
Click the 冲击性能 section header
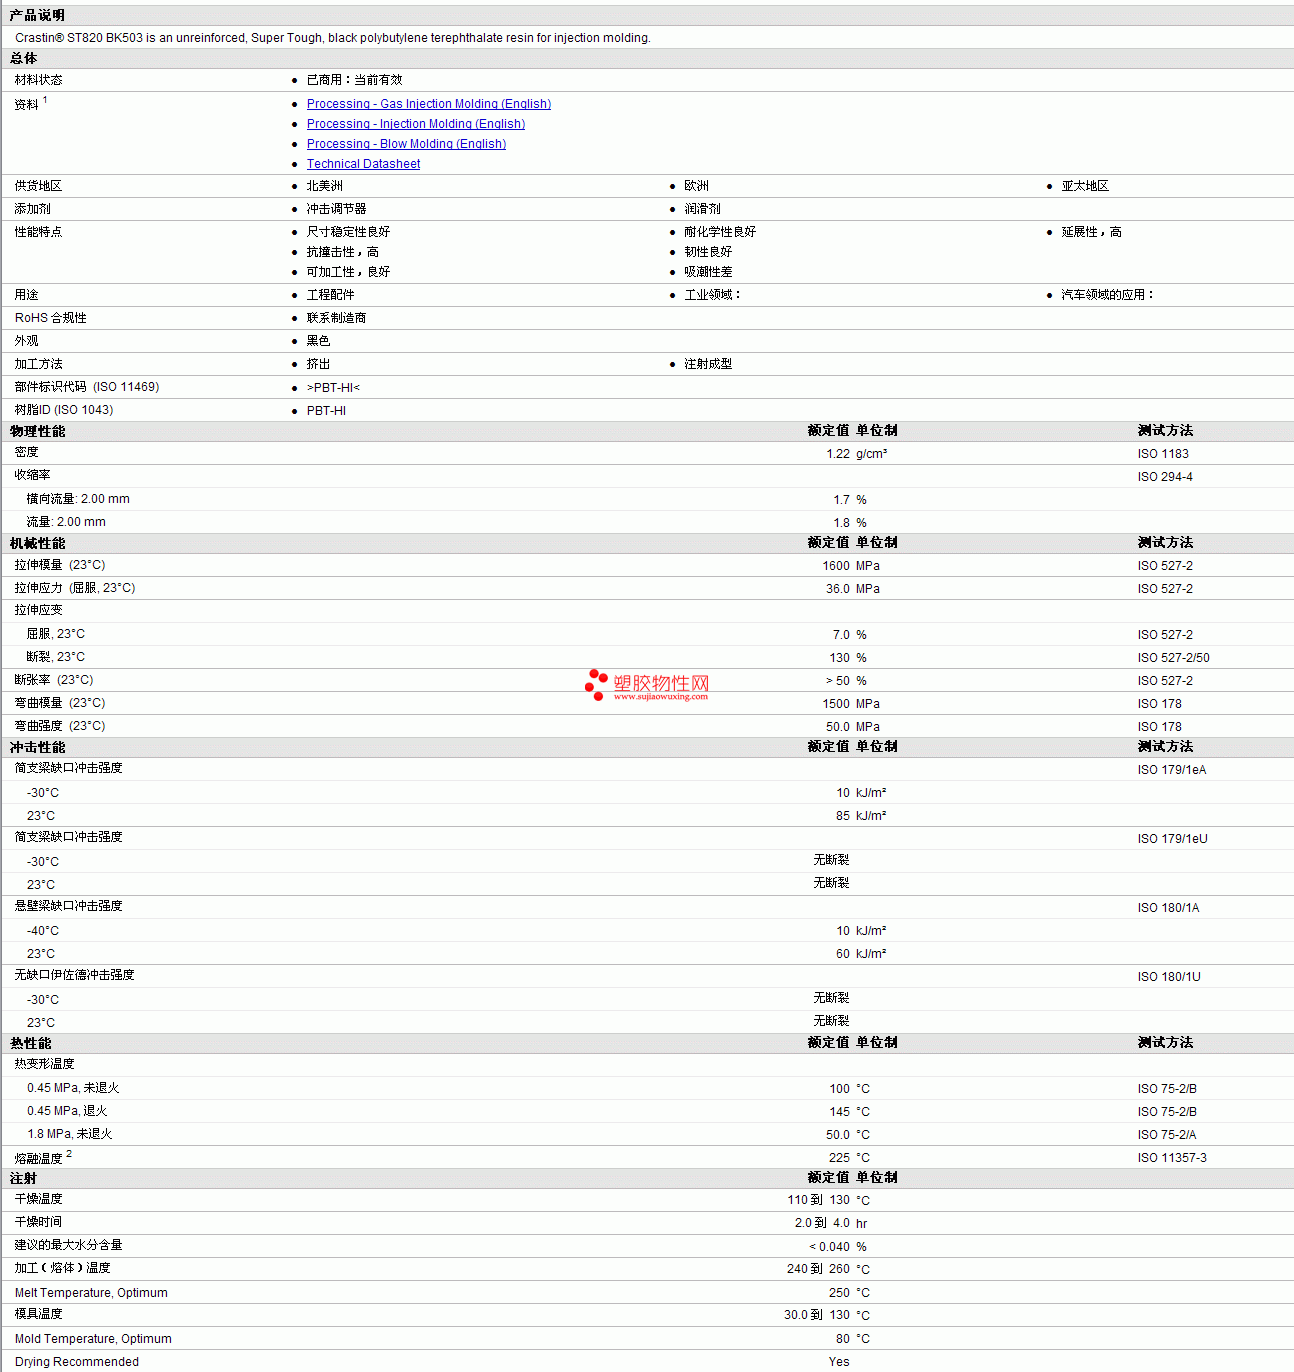coord(37,747)
